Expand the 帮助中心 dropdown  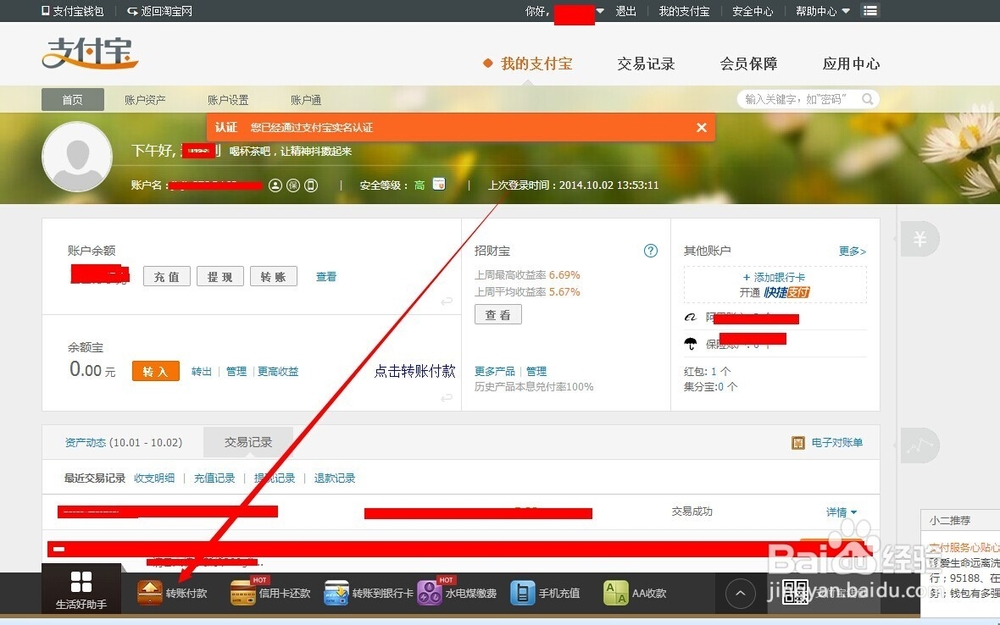click(822, 11)
